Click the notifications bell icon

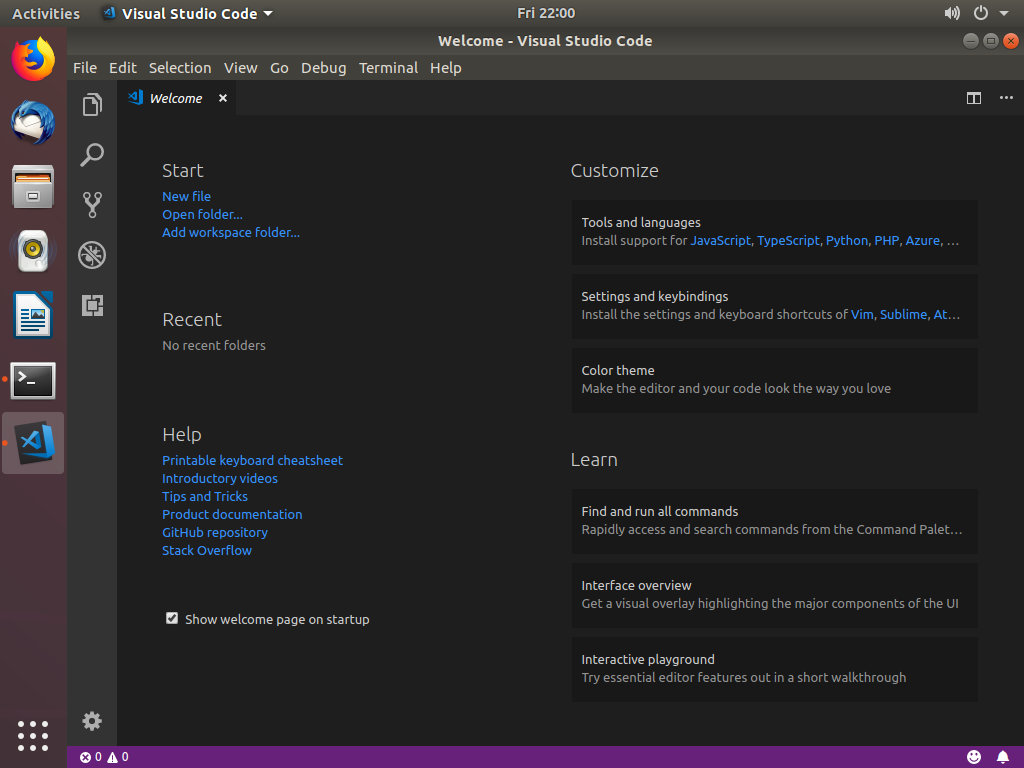tap(1004, 757)
